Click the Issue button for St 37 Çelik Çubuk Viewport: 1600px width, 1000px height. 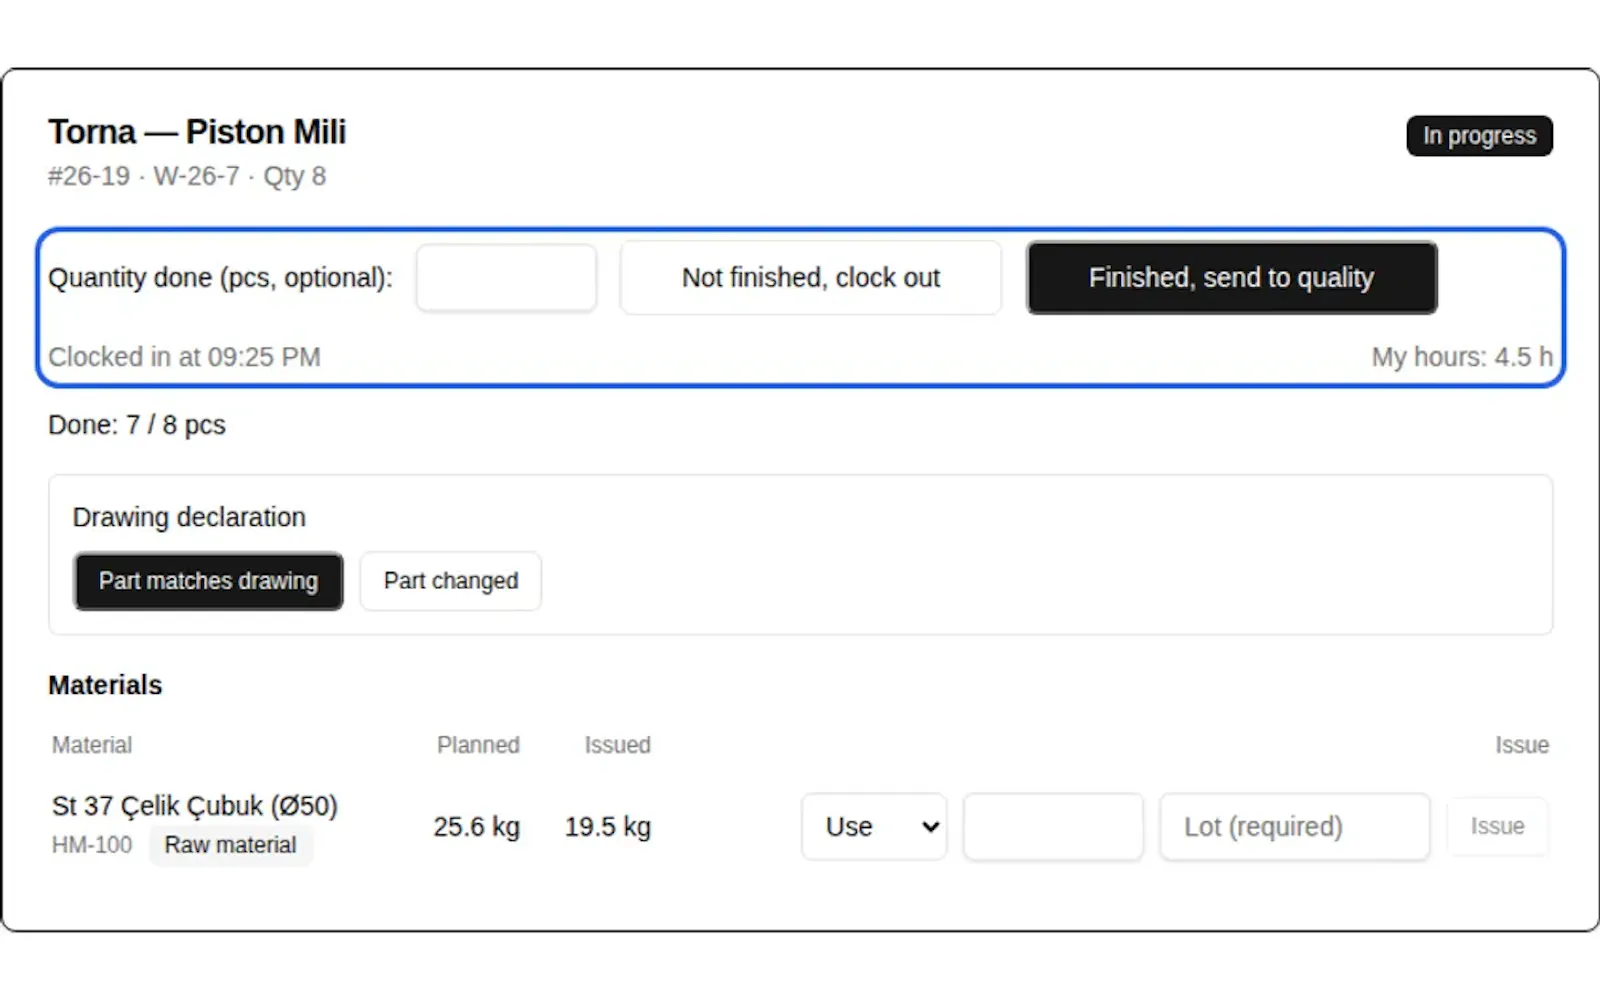coord(1497,827)
